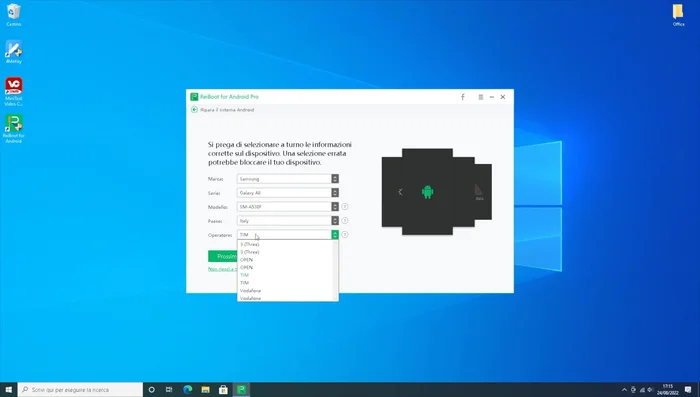The width and height of the screenshot is (700, 397).
Task: Select the ReiBoot for Android desktop shortcut
Action: point(13,129)
